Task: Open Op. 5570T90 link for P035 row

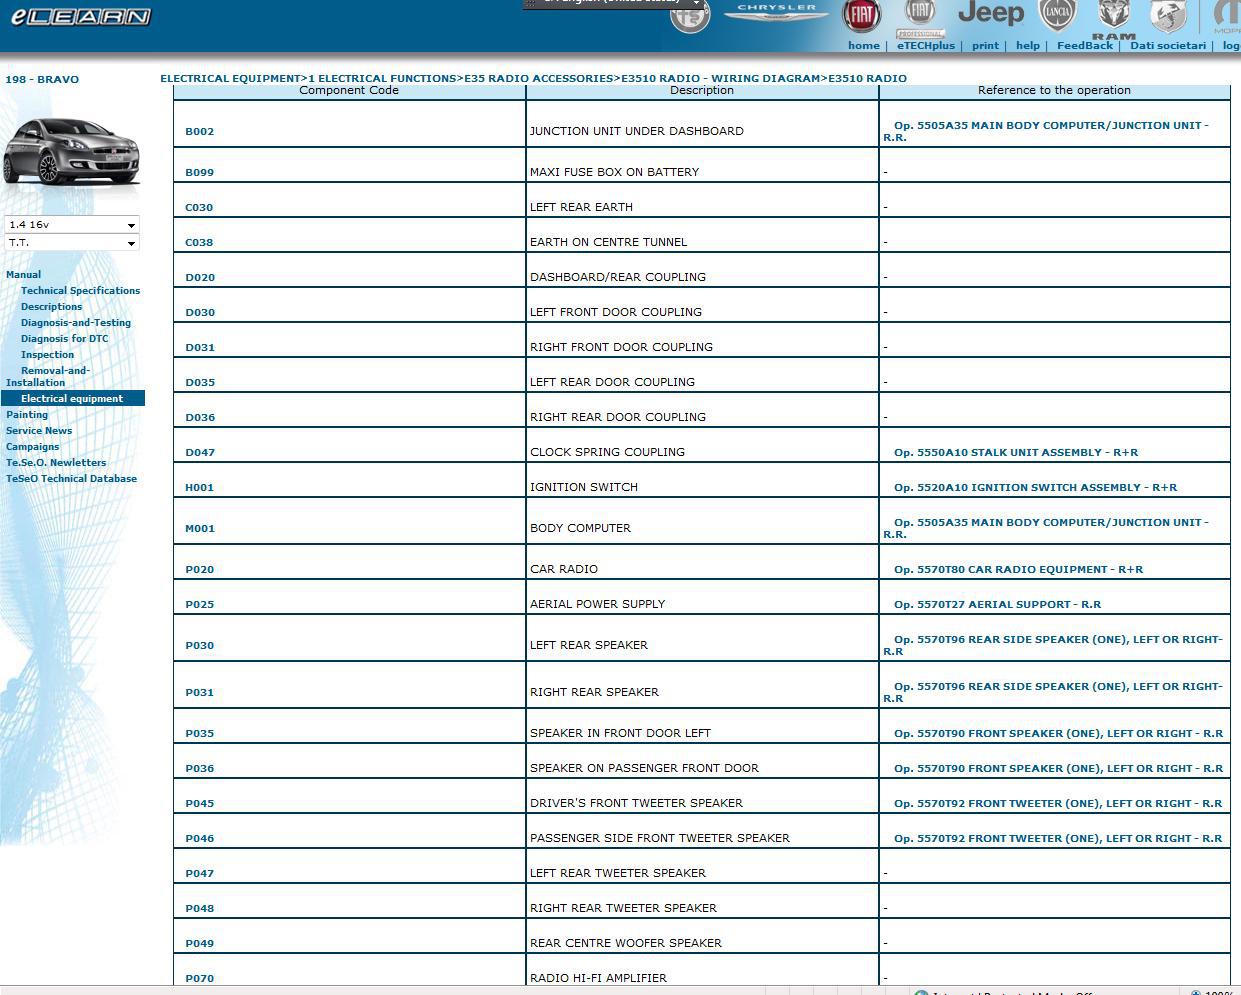Action: [1058, 734]
